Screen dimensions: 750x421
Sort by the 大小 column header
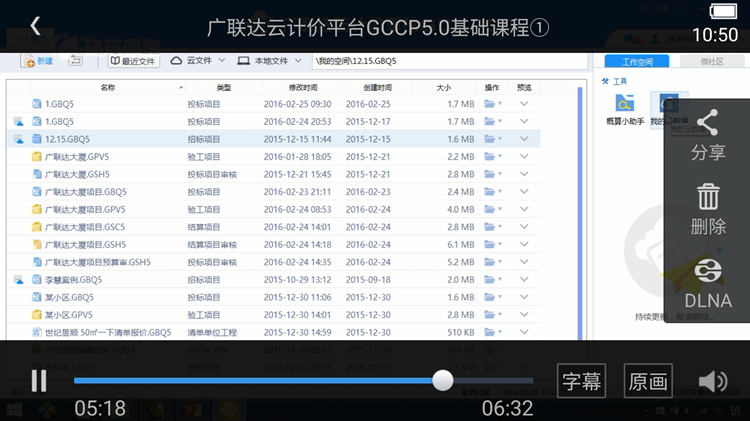tap(443, 88)
